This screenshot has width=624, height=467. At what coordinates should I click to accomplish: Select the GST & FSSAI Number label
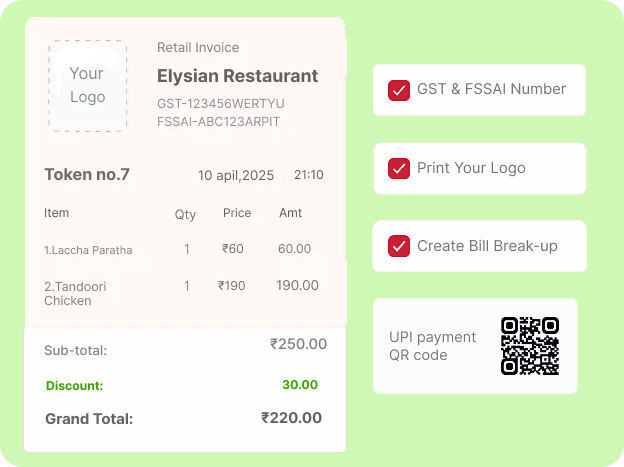pos(491,89)
